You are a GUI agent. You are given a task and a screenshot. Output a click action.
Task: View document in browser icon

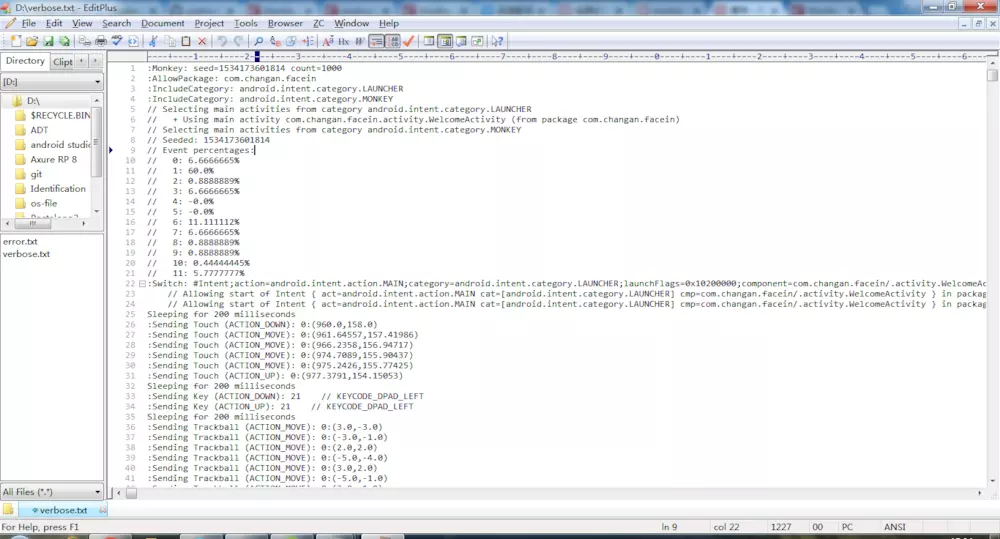(x=133, y=41)
